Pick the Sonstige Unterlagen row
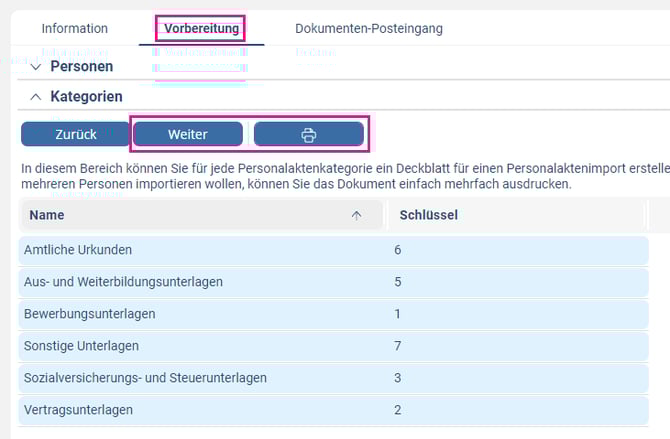 [81, 345]
